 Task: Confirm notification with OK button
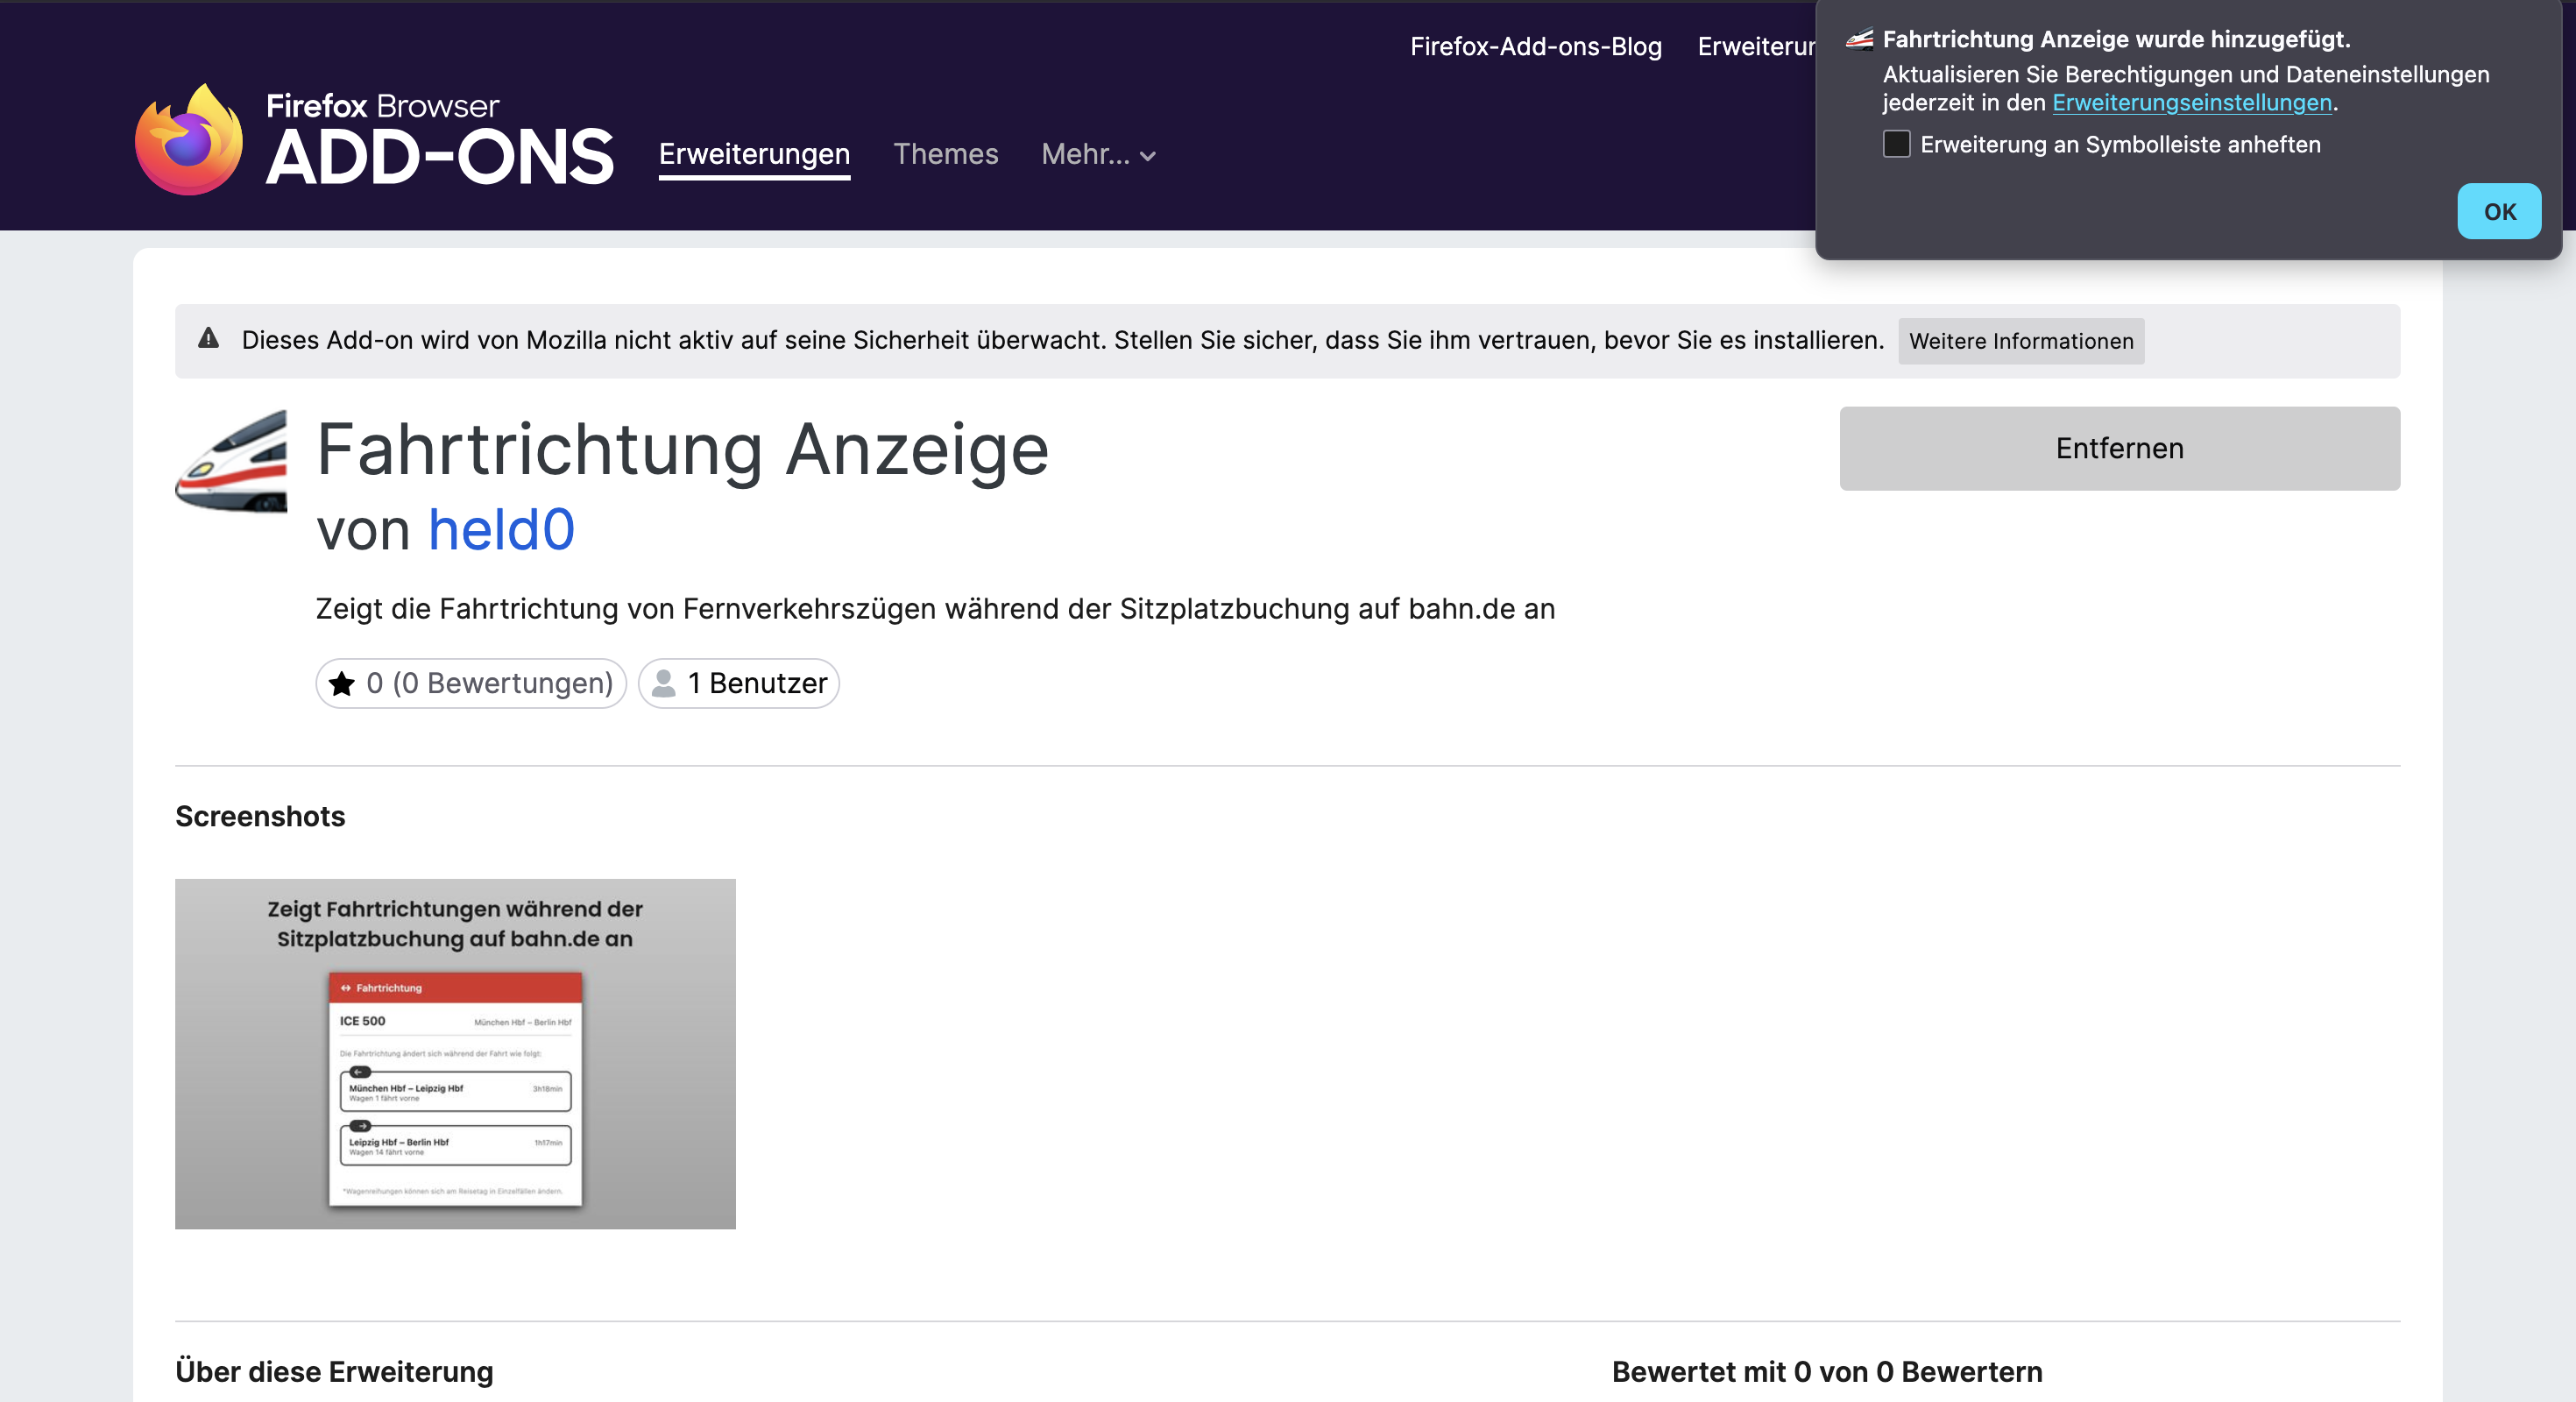click(2499, 211)
